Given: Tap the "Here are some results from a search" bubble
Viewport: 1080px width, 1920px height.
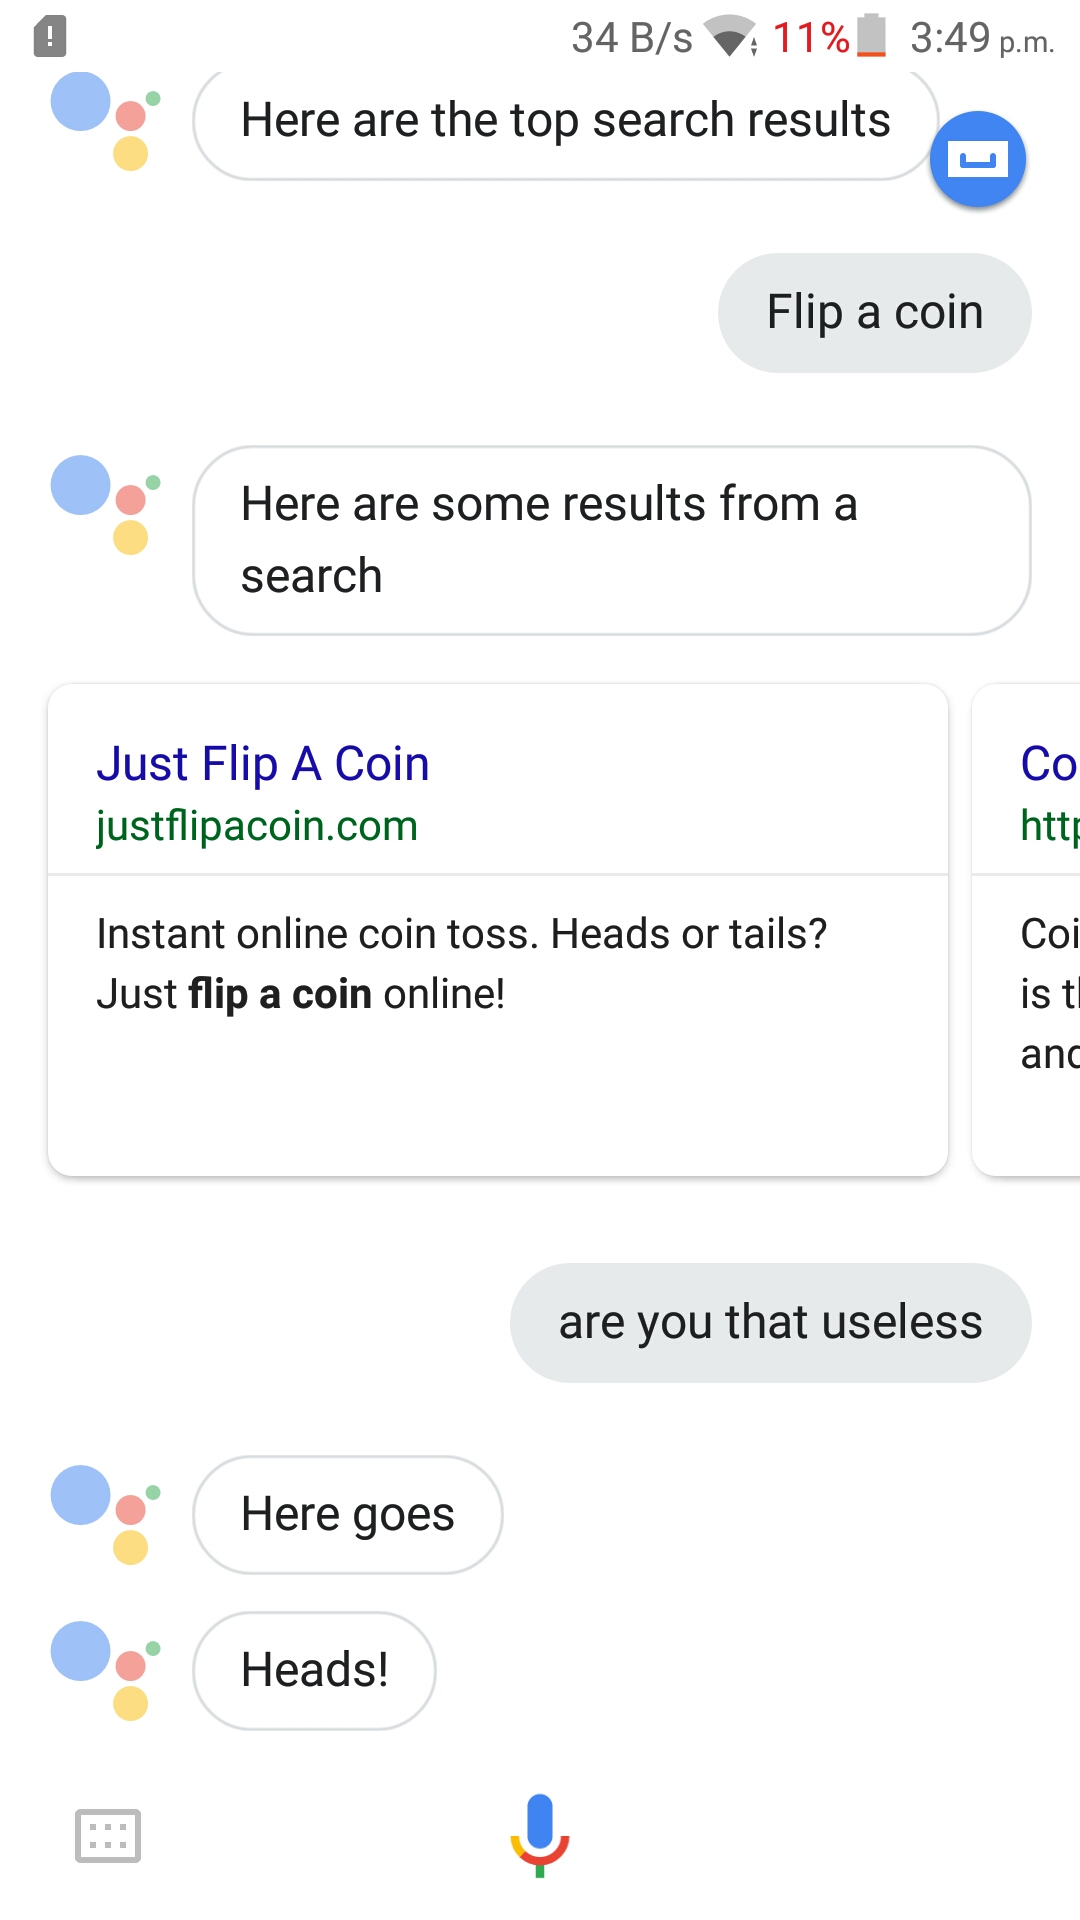Looking at the screenshot, I should pyautogui.click(x=612, y=540).
